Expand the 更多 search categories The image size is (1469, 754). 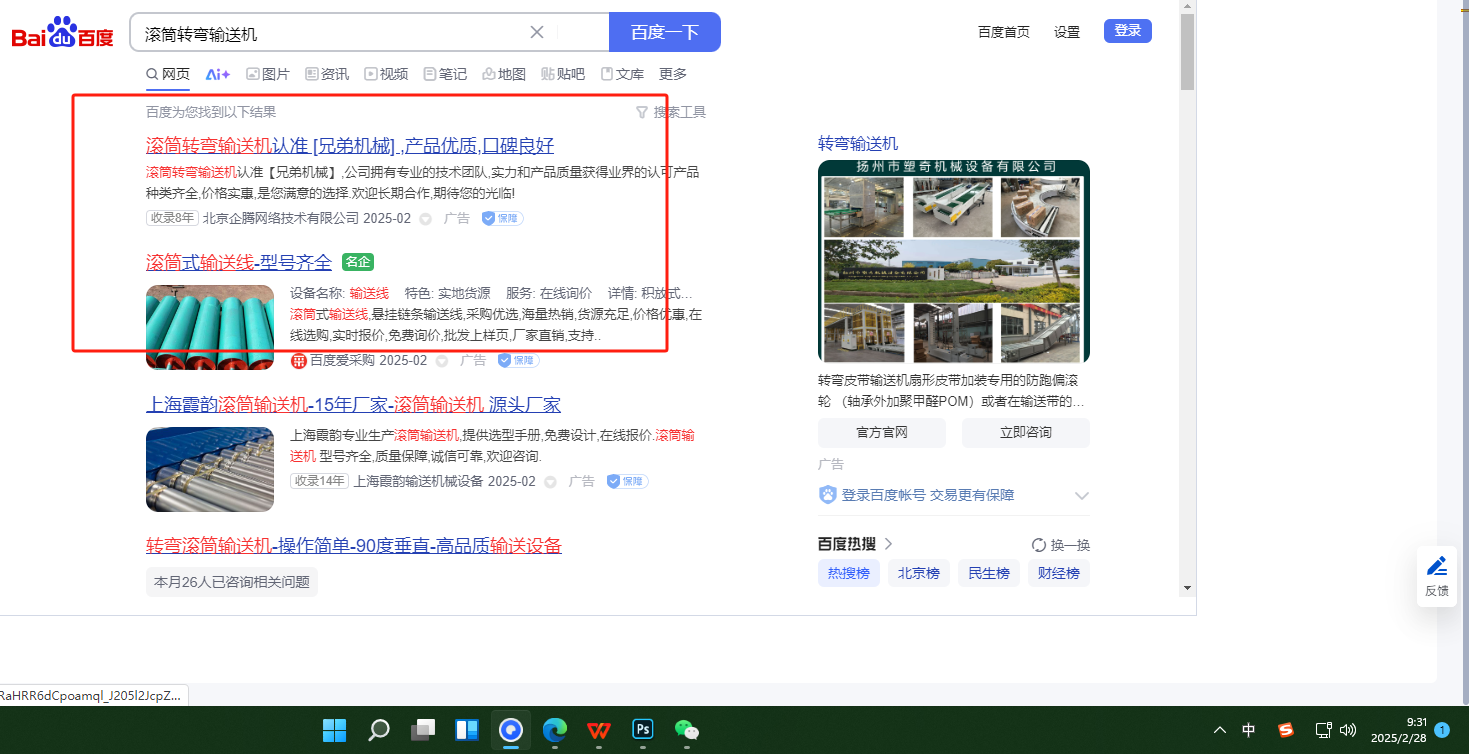coord(673,74)
